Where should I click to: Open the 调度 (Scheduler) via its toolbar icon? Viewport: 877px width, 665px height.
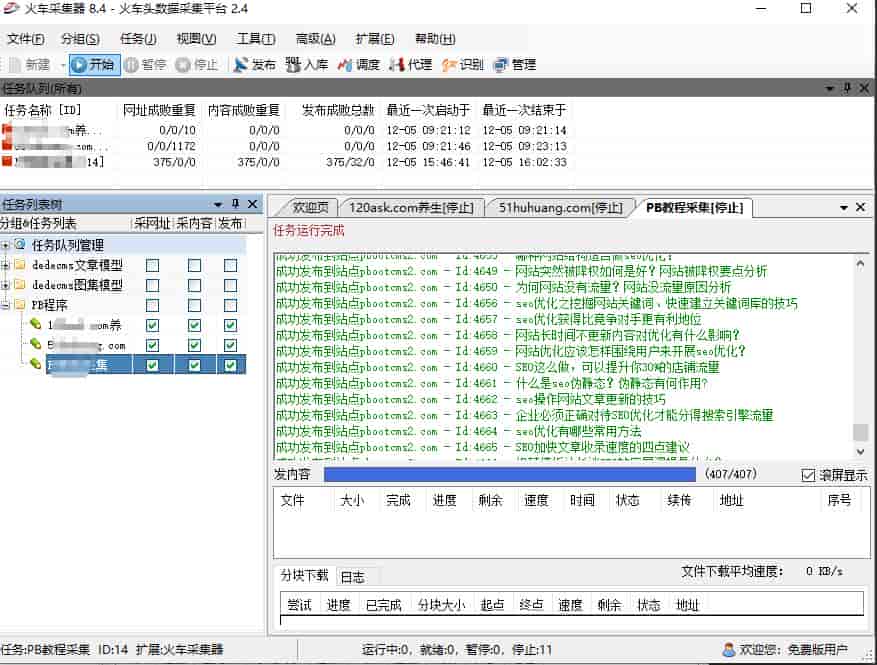(356, 66)
